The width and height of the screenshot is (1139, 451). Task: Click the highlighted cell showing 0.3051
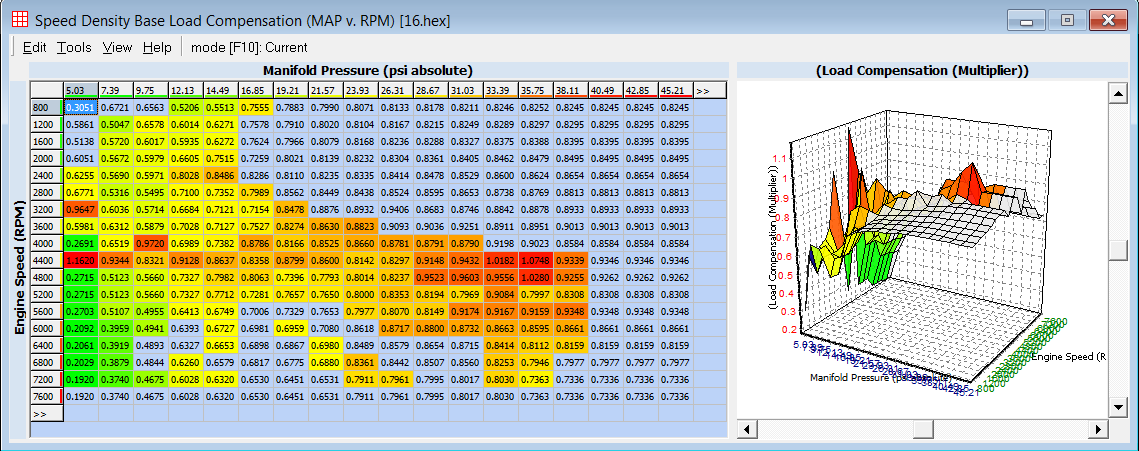click(80, 107)
